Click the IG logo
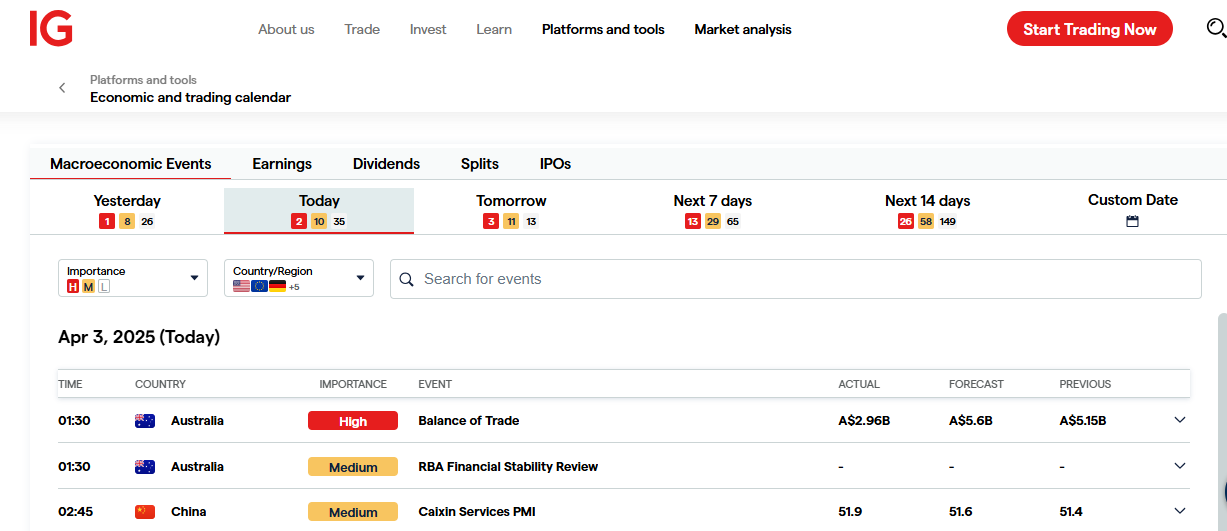Viewport: 1227px width, 531px height. pos(51,29)
